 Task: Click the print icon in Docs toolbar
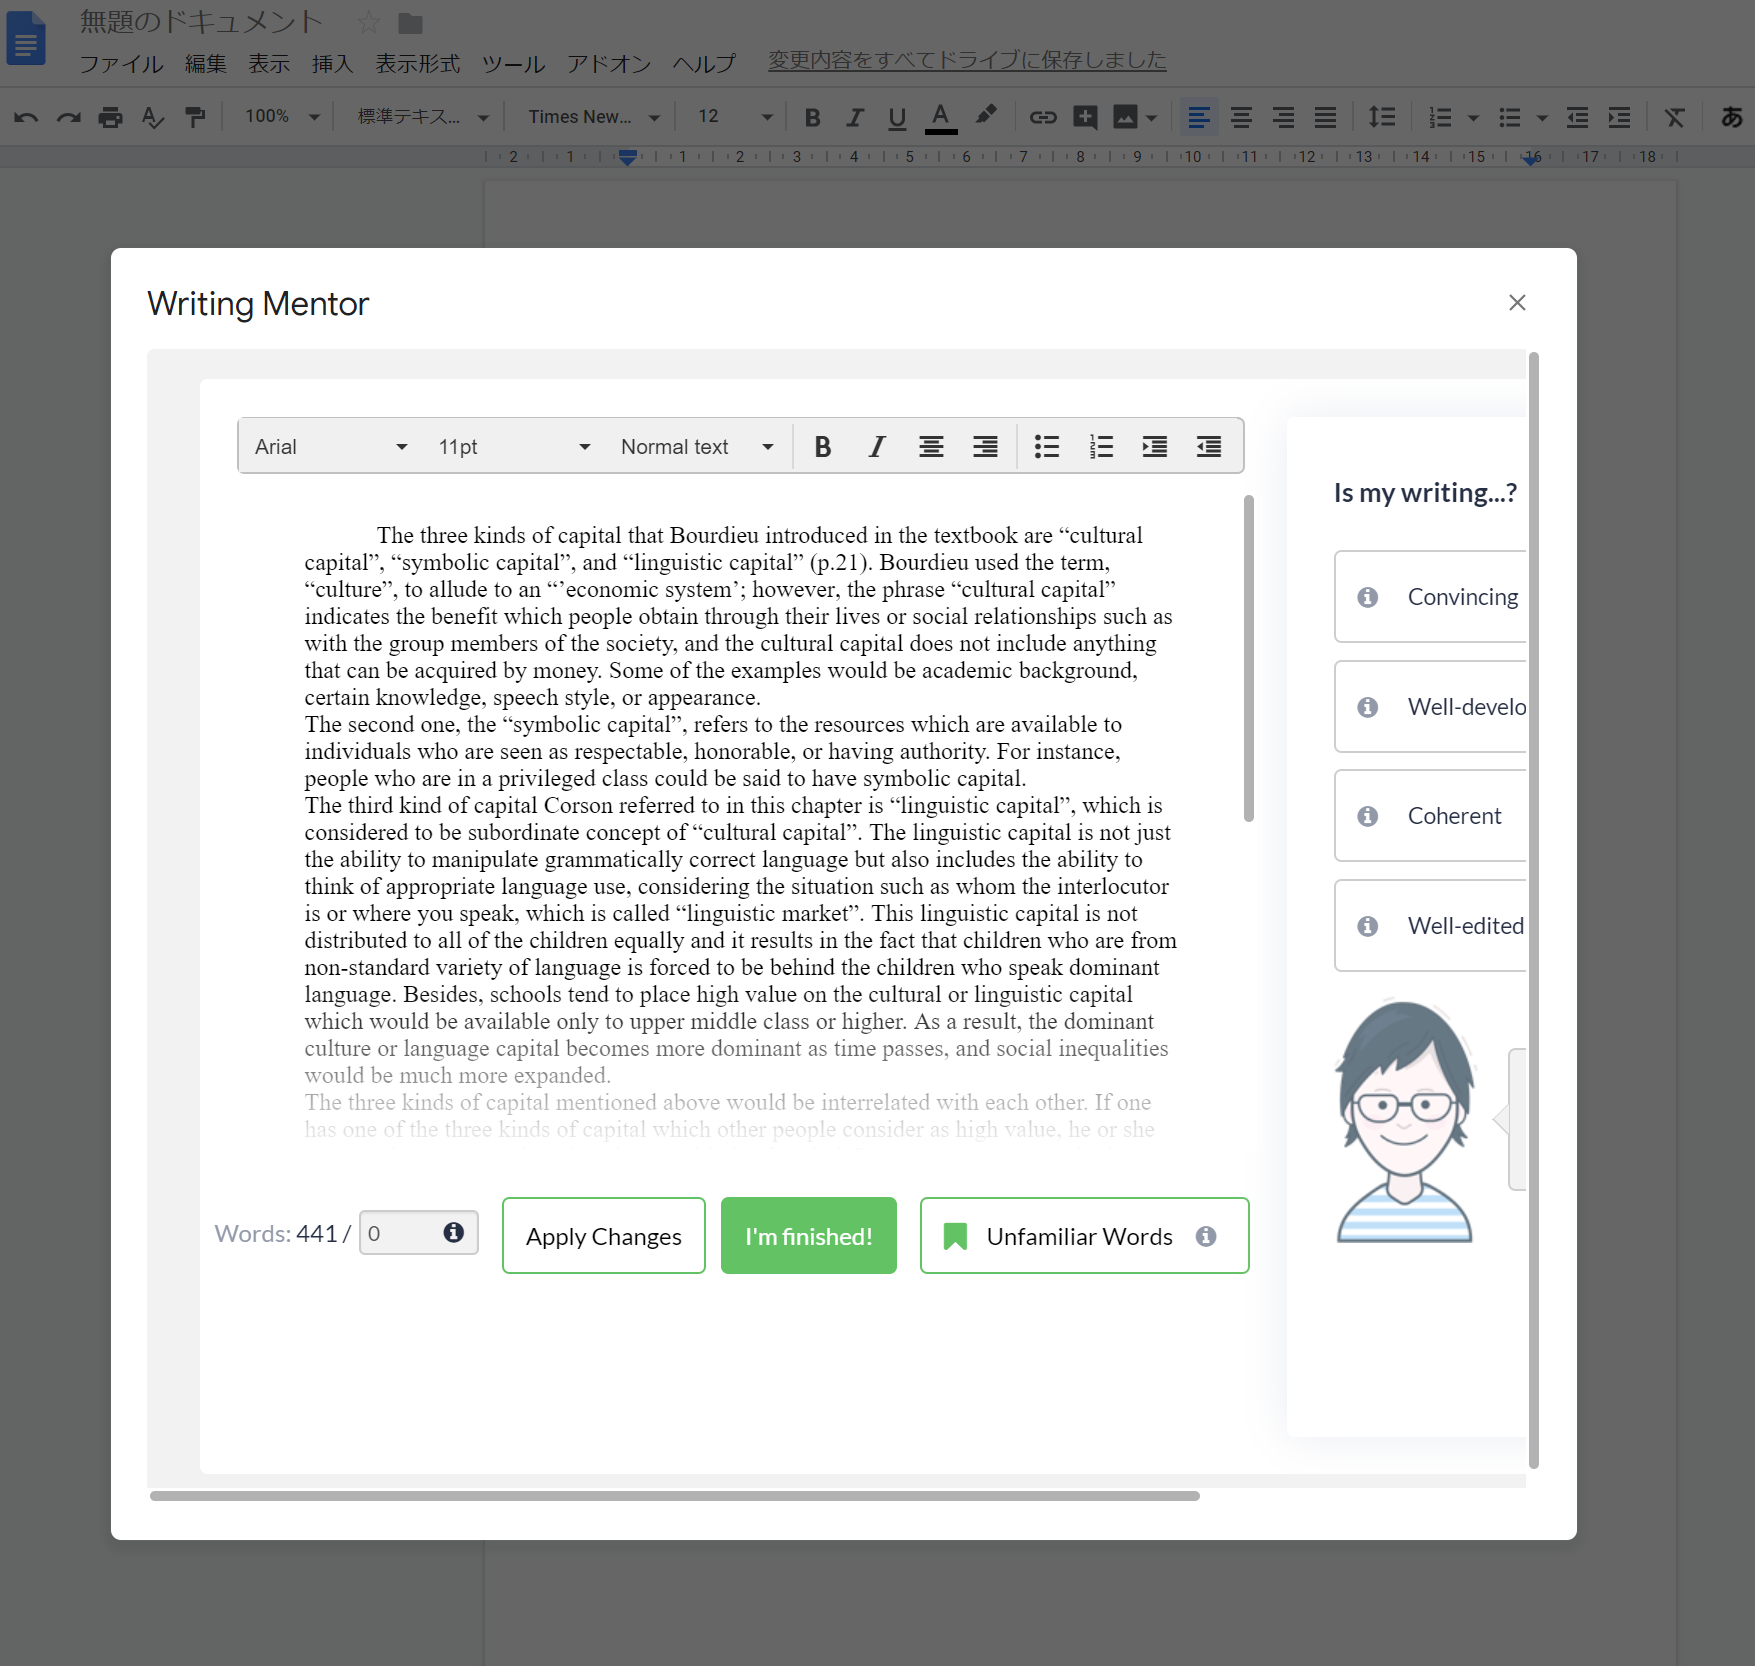pos(110,117)
